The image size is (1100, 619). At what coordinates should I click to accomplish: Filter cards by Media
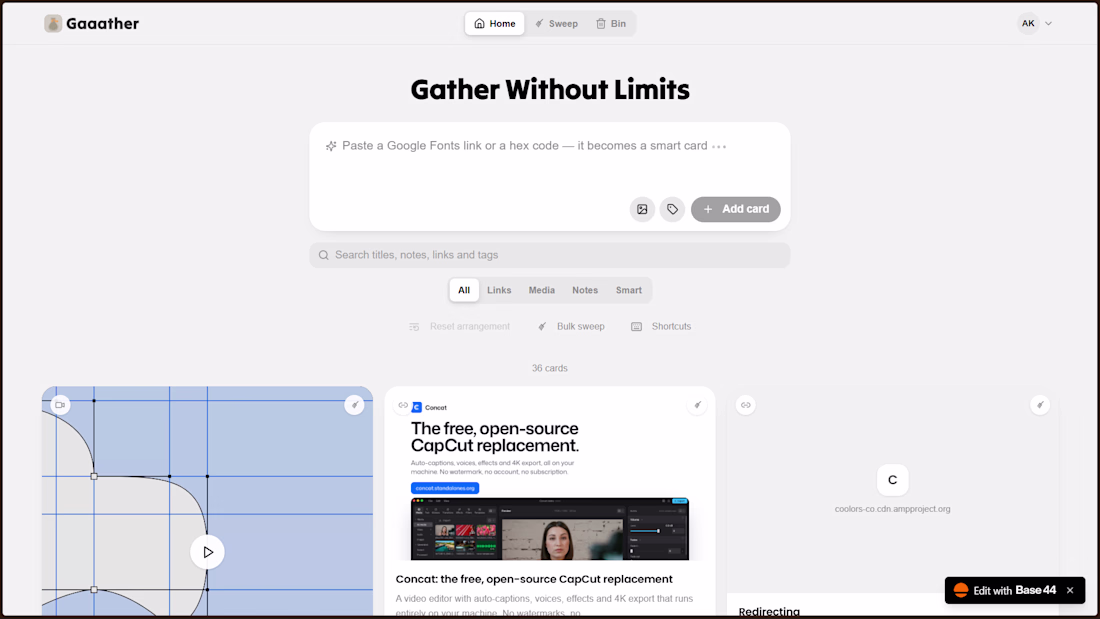[542, 290]
